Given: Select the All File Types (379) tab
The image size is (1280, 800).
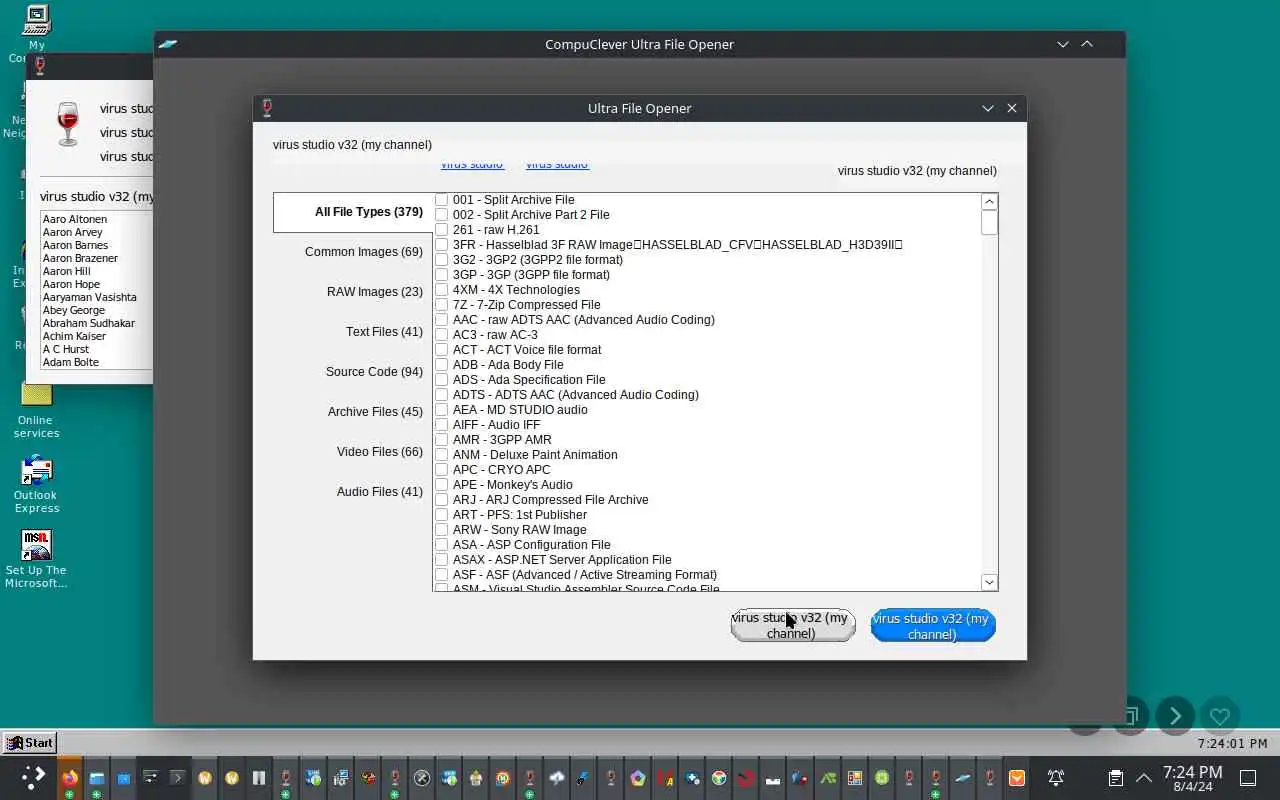Looking at the screenshot, I should click(x=353, y=212).
